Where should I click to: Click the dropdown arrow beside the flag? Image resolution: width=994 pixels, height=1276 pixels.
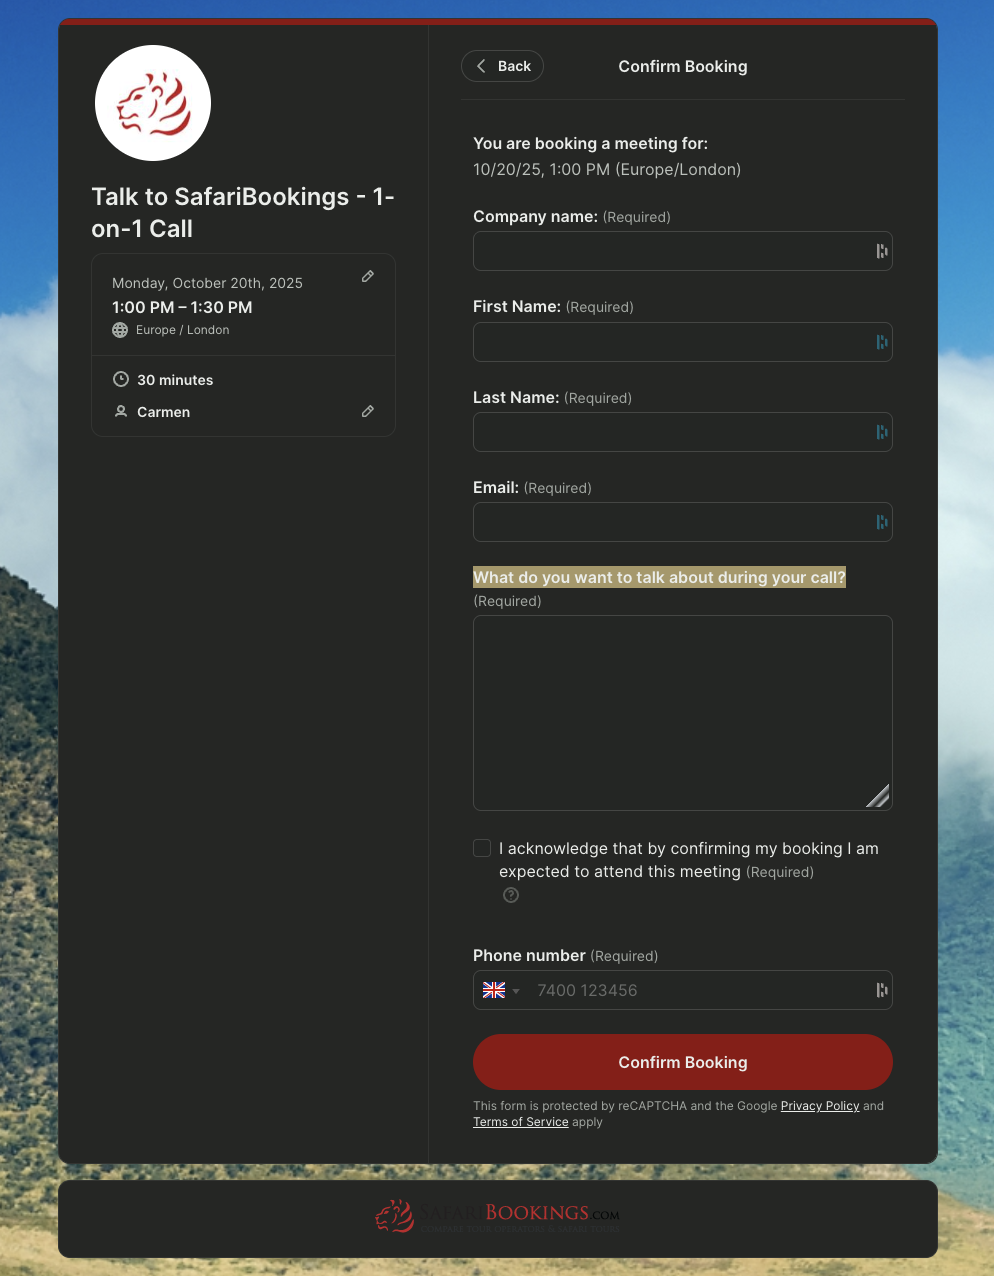point(516,990)
